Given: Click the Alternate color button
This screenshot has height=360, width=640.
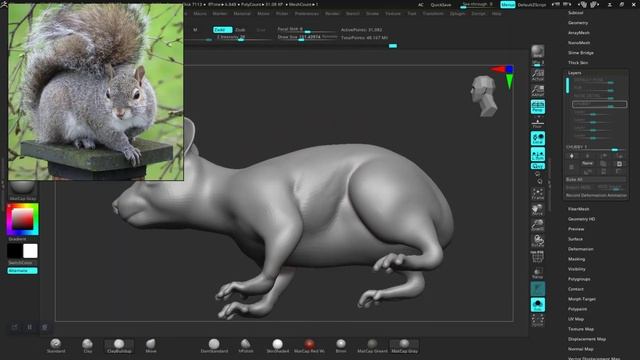Looking at the screenshot, I should tap(22, 271).
